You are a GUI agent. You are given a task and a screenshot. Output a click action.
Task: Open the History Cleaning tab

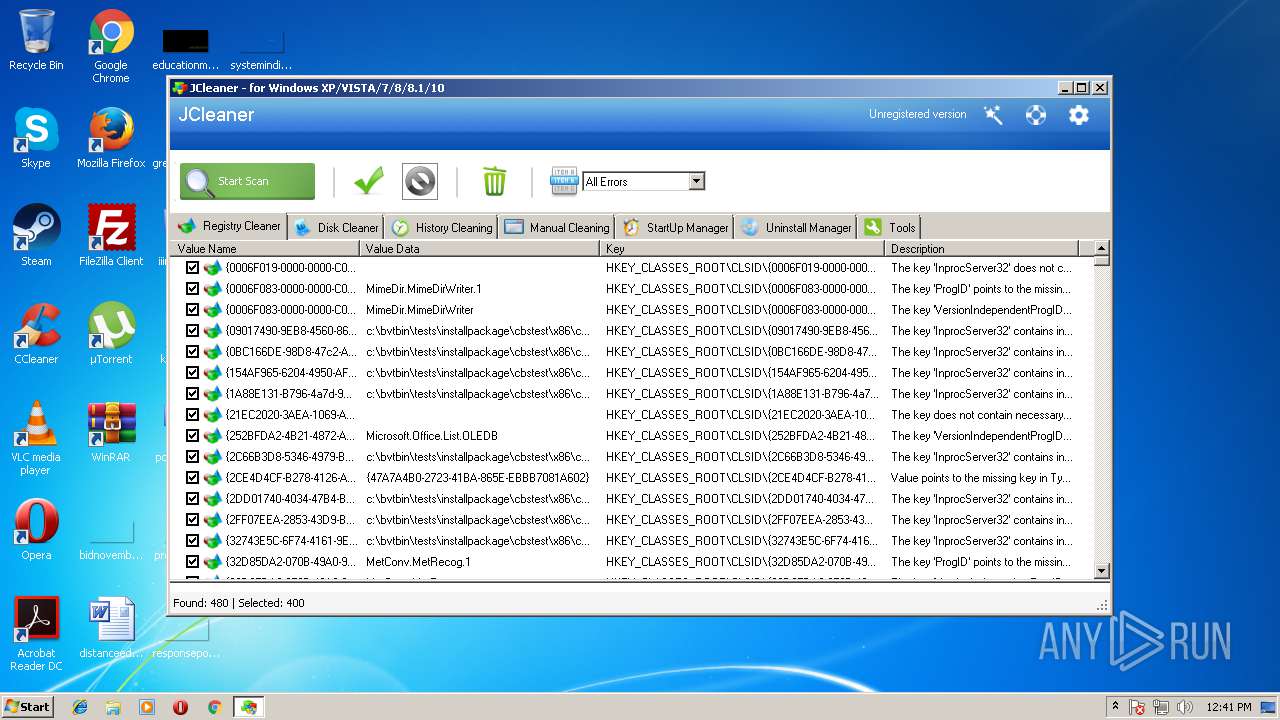pos(442,227)
